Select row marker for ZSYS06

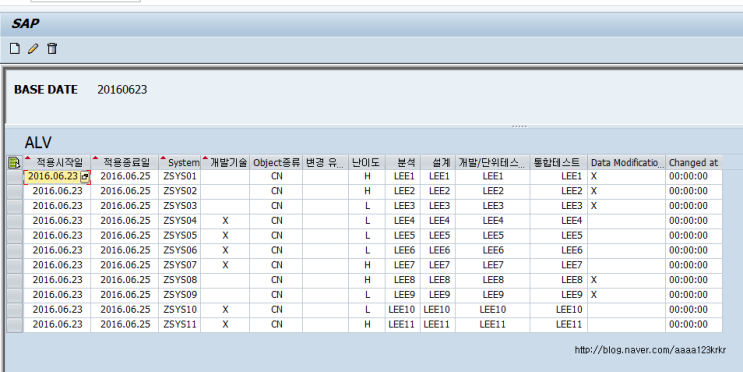(15, 250)
